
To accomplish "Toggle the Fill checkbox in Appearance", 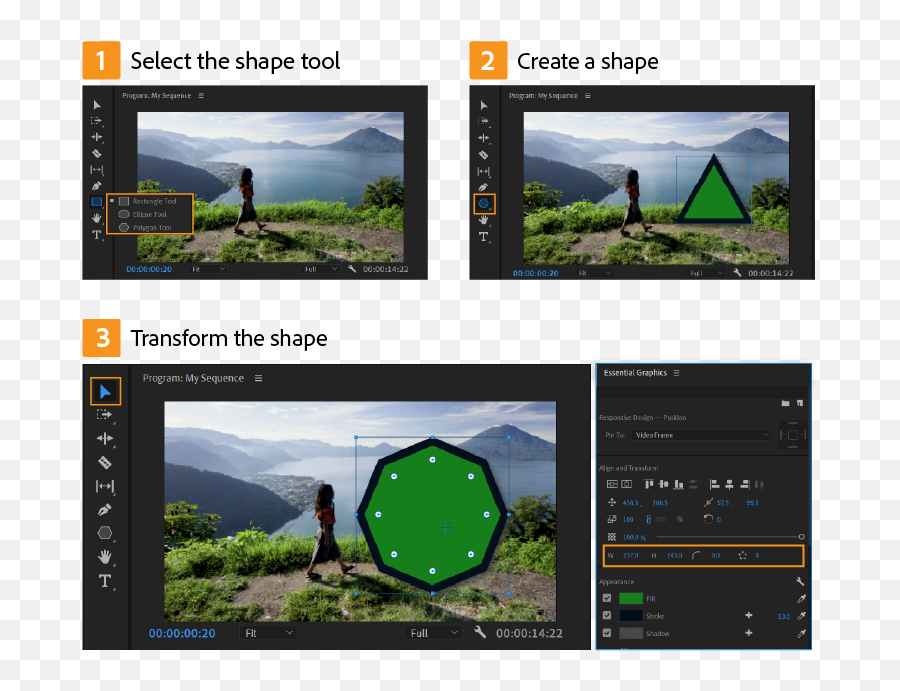I will point(607,598).
